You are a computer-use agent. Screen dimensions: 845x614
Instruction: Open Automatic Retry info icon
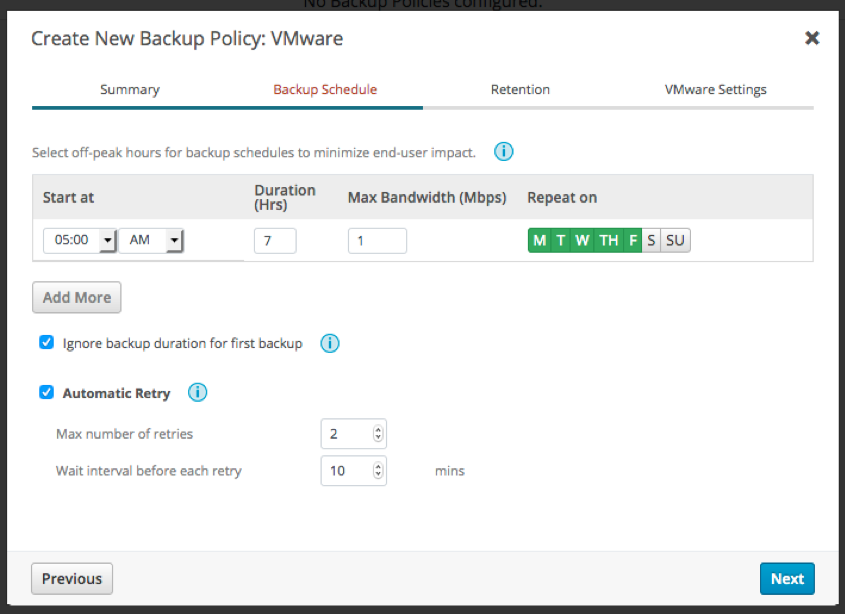(197, 392)
